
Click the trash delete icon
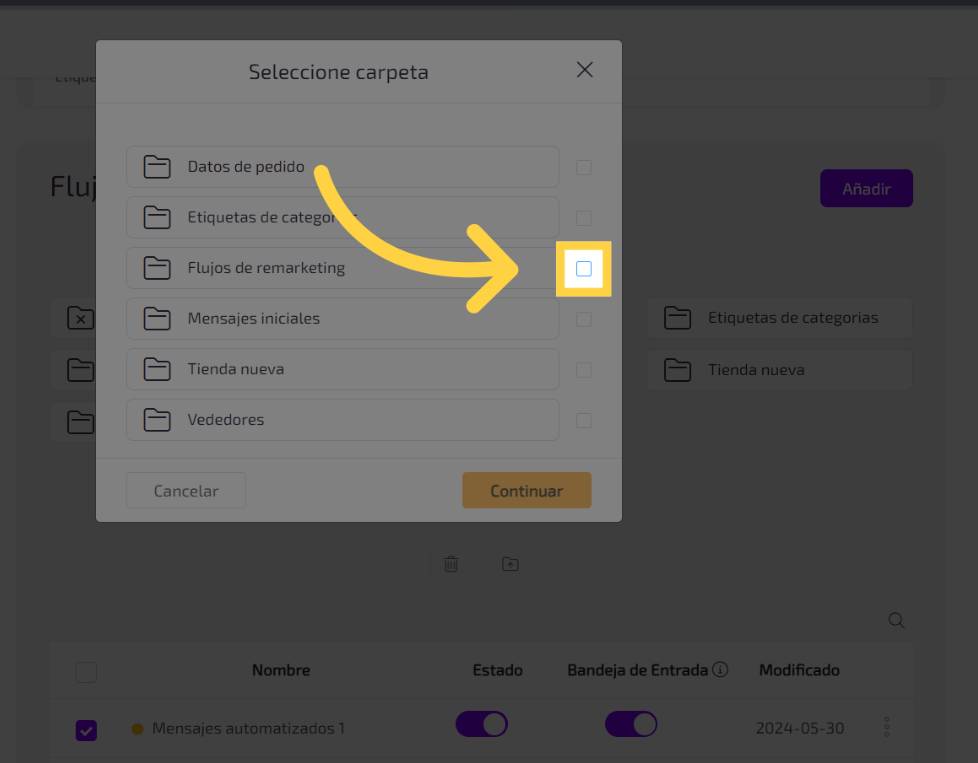451,564
